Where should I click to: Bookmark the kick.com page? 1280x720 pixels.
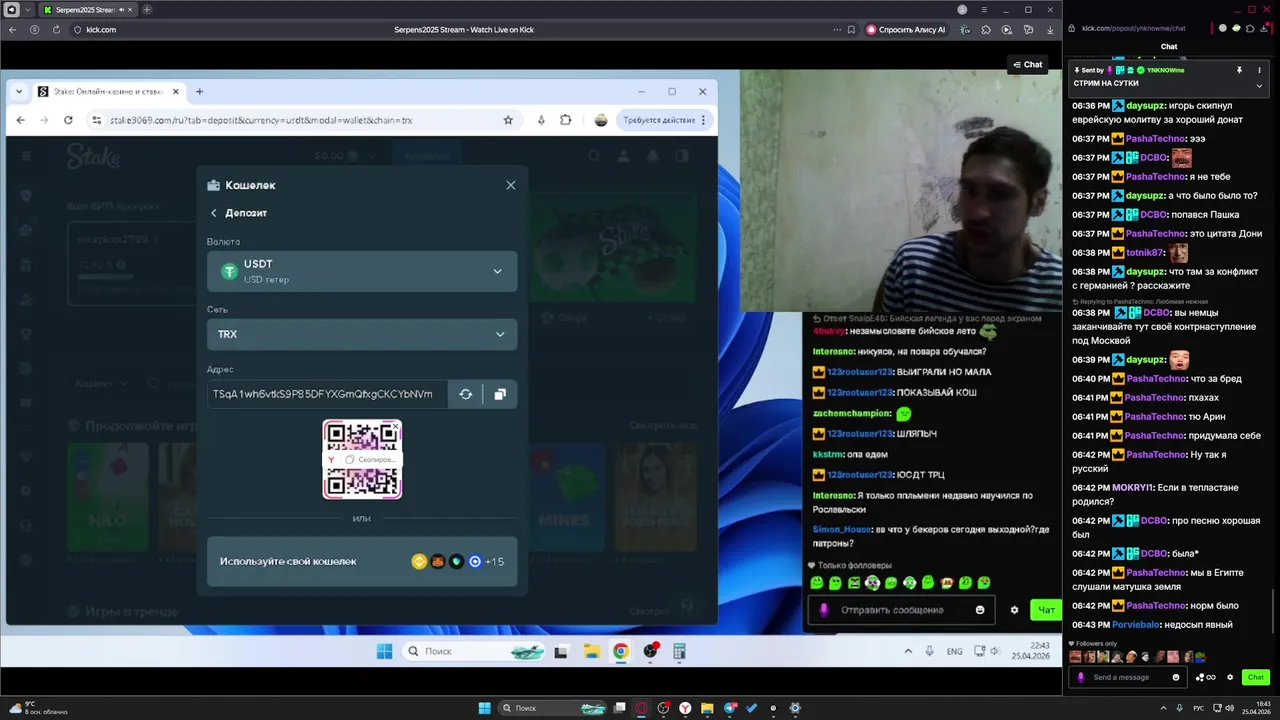coord(851,30)
